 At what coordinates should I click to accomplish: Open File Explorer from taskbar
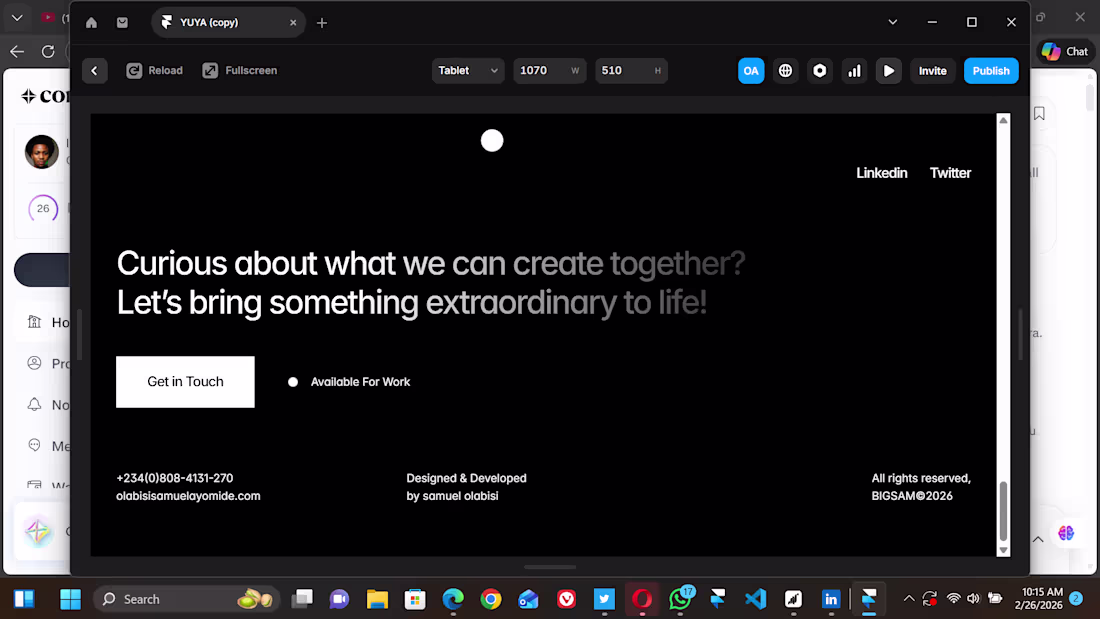click(x=377, y=599)
